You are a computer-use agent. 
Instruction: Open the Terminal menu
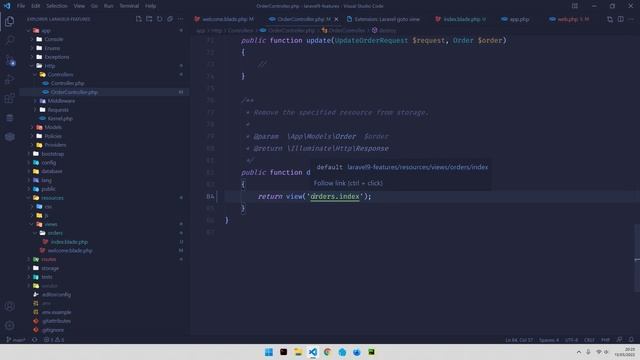point(129,6)
